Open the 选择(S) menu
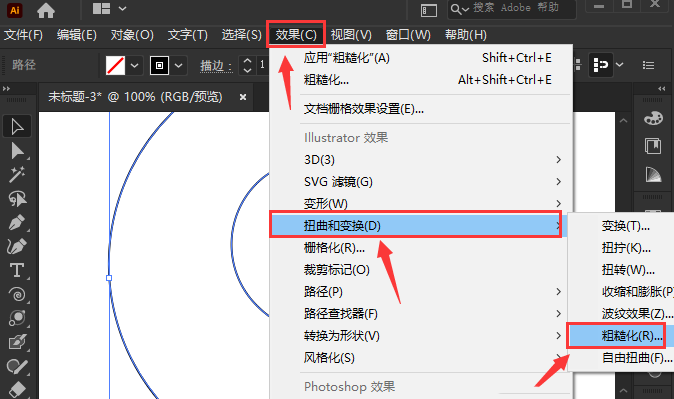The image size is (674, 399). [241, 35]
